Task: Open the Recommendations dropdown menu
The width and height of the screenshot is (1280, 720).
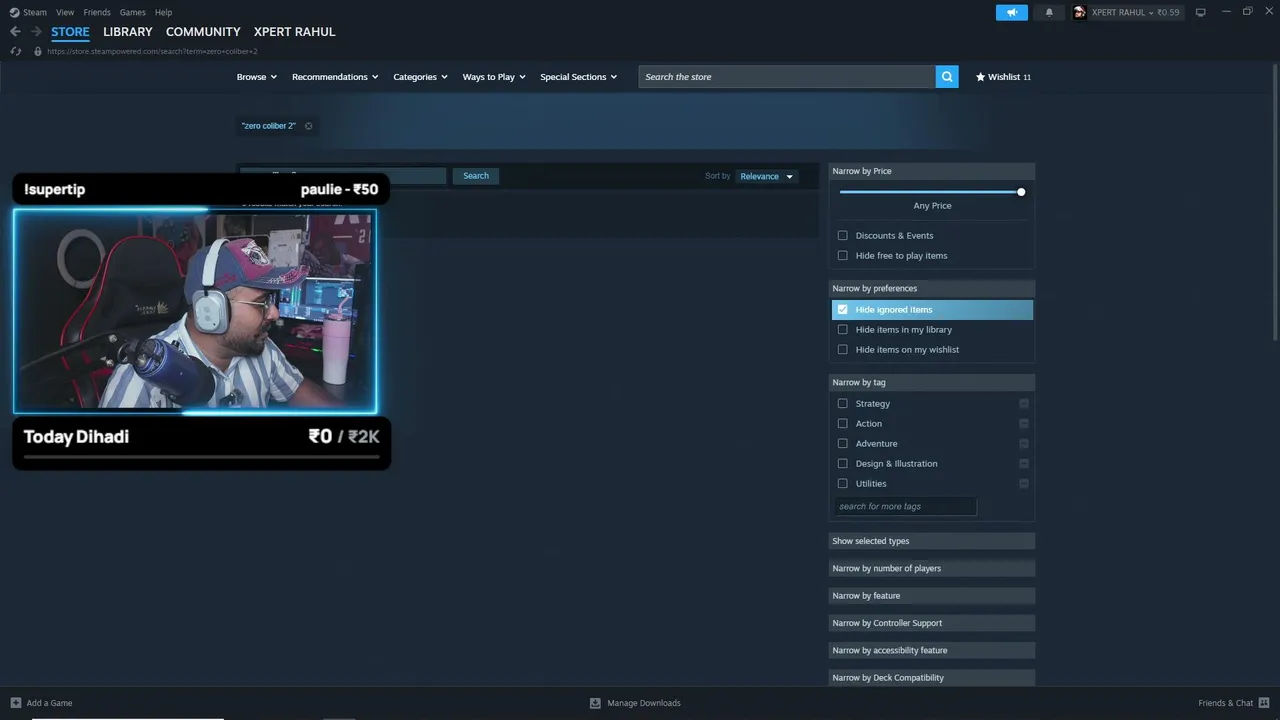Action: coord(335,77)
